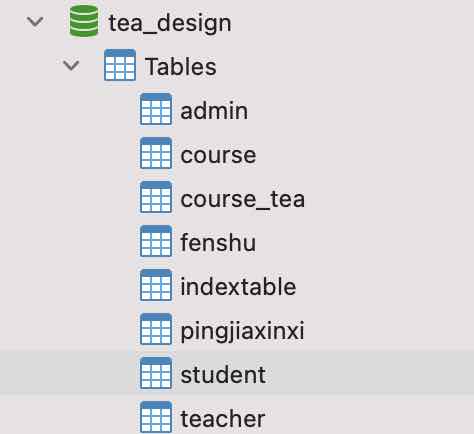Select the pingjiaxinxi table name
Viewport: 474px width, 434px height.
click(242, 332)
